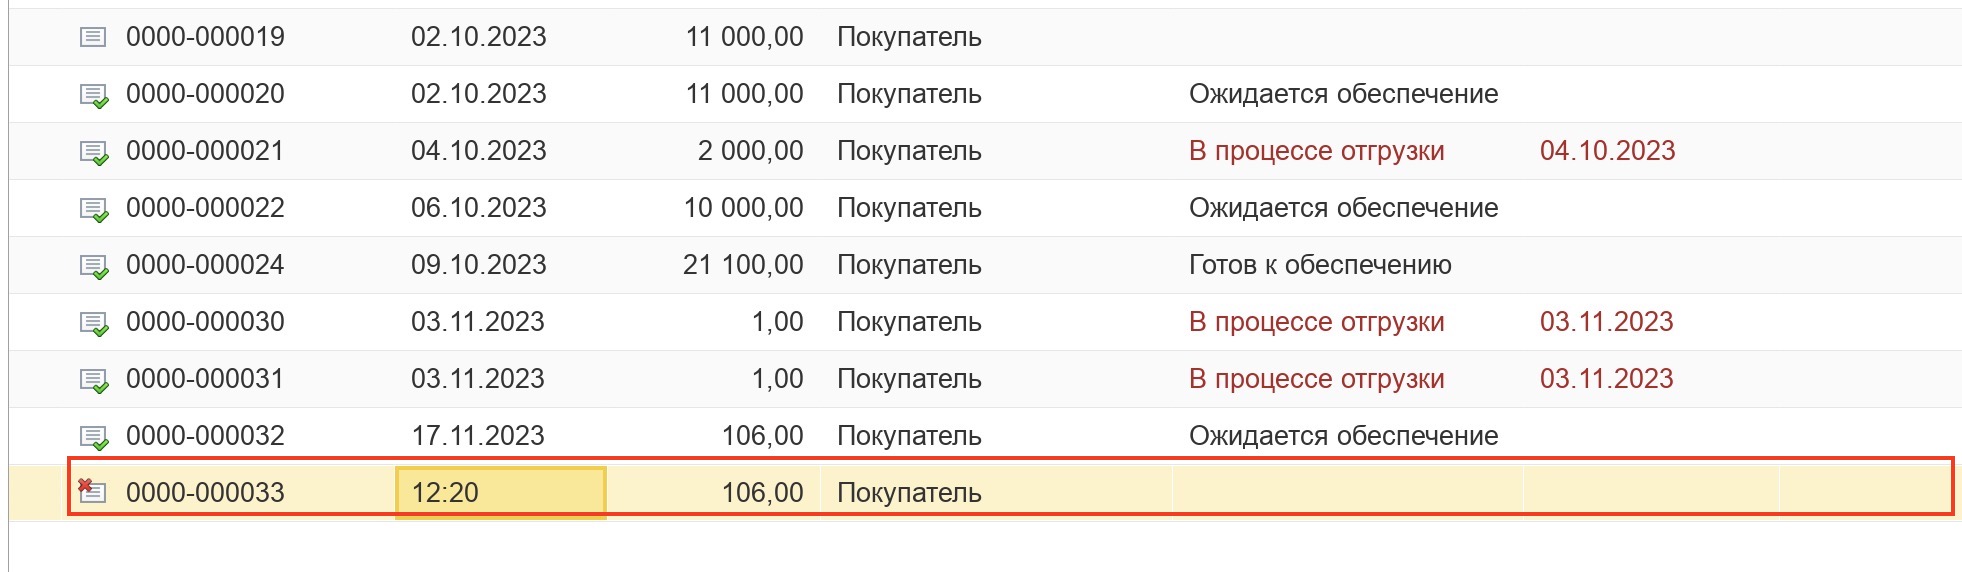The height and width of the screenshot is (572, 1962).
Task: Click date 09.10.2023 of order 0000-000024
Action: point(478,265)
